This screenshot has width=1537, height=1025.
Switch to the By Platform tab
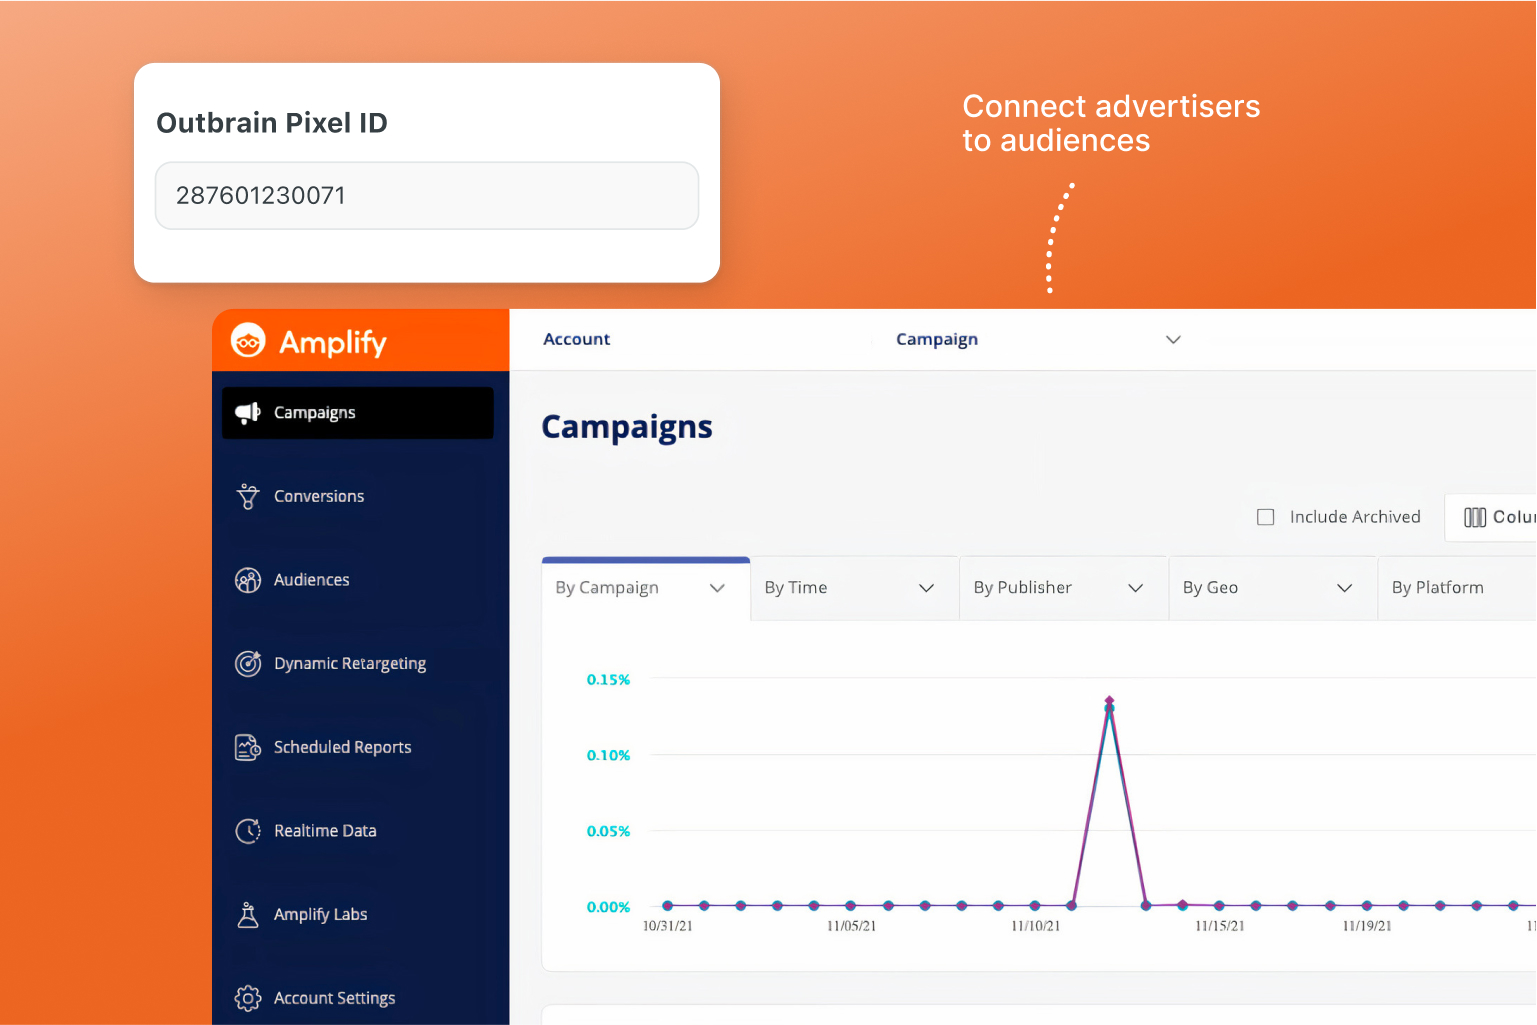[x=1437, y=588]
